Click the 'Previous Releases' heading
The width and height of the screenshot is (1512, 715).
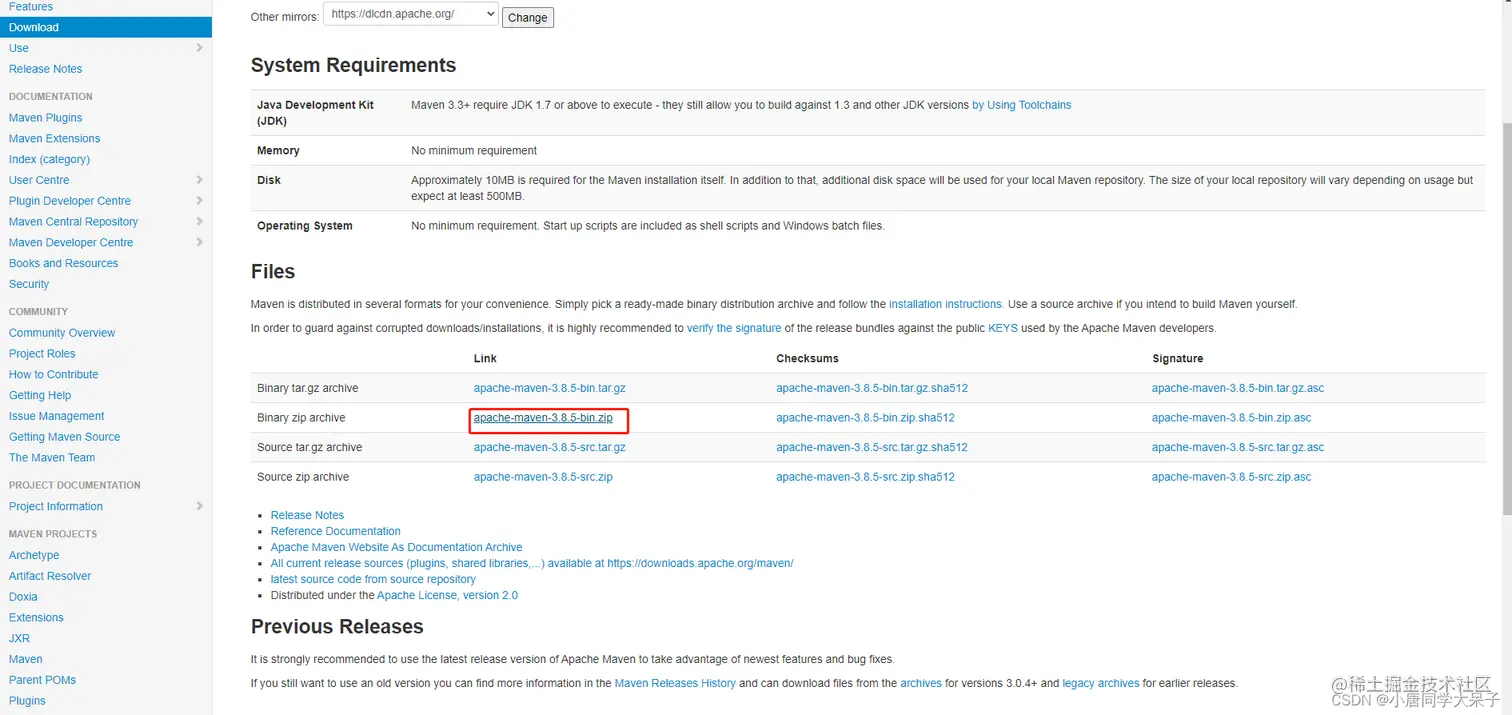tap(337, 627)
